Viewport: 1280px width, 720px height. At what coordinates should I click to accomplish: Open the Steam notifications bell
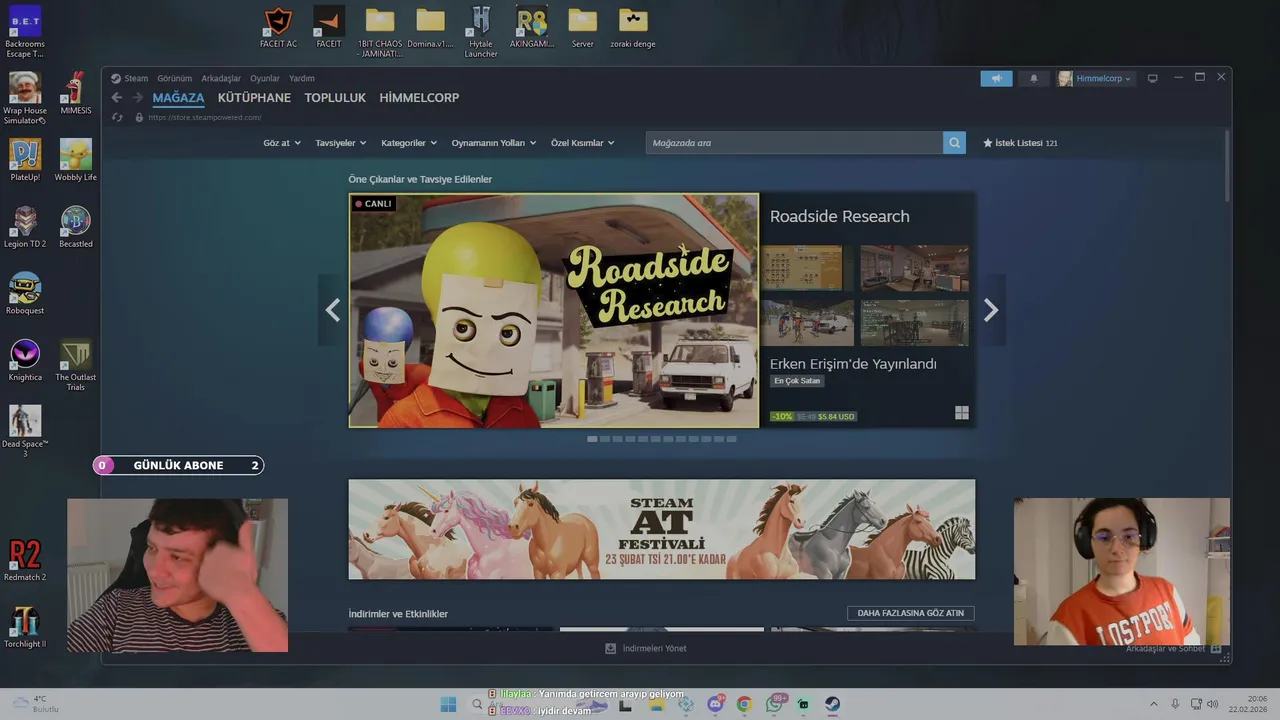1034,78
